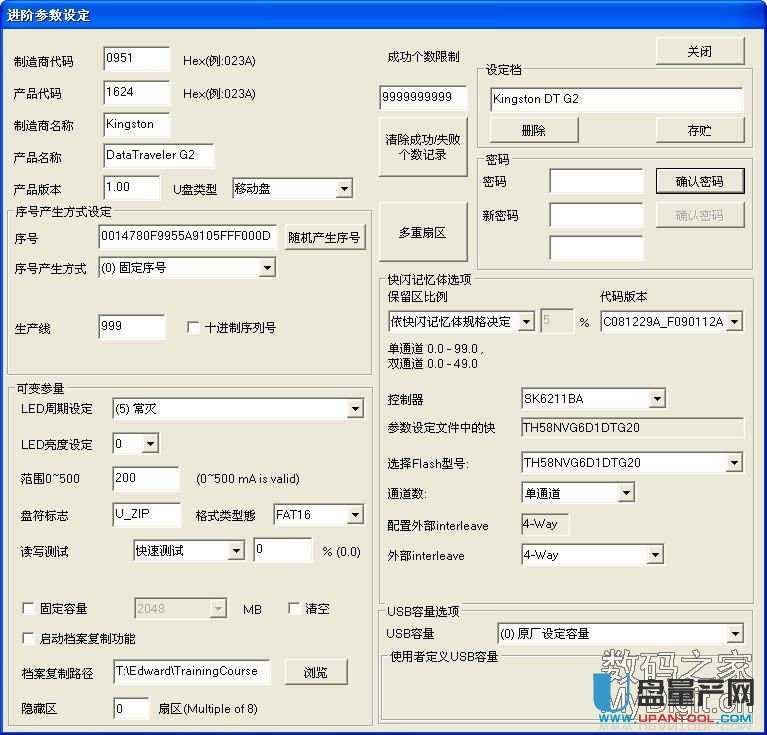The width and height of the screenshot is (767, 735).
Task: Focus the 制造商名称 Kingston field
Action: coord(136,124)
